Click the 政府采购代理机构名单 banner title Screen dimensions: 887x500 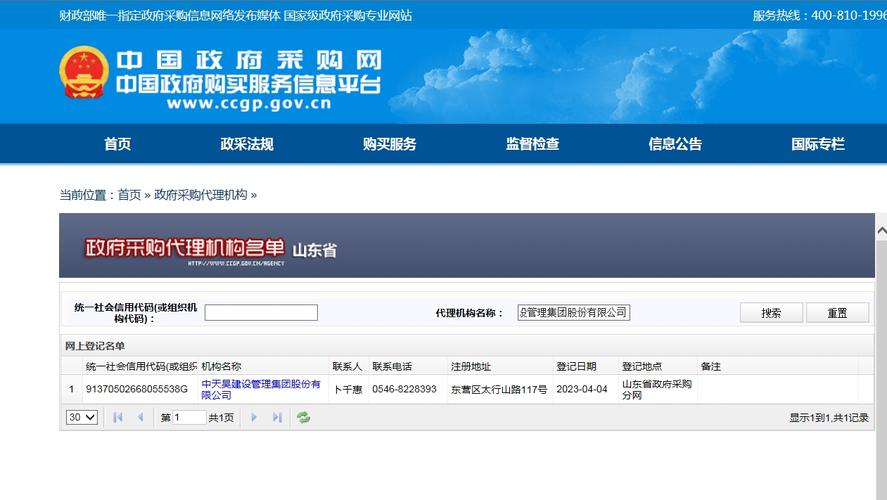point(184,248)
